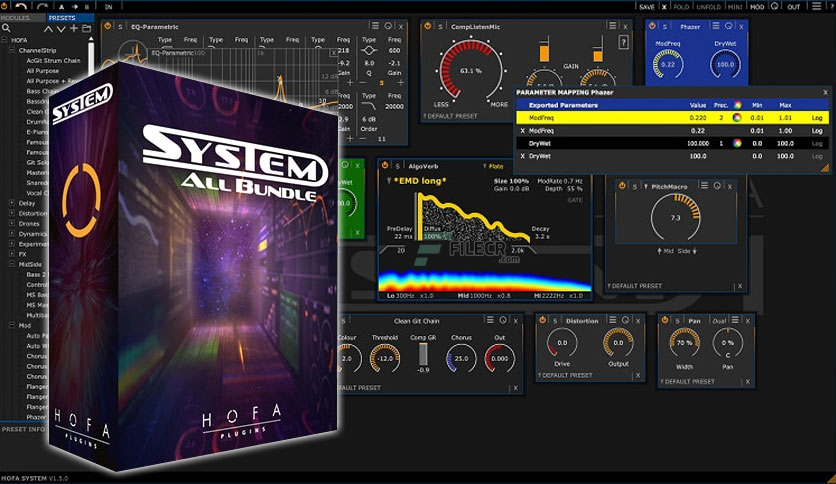This screenshot has width=836, height=484.
Task: Open EMD long preset dropdown in AlgoVerb
Action: click(416, 181)
